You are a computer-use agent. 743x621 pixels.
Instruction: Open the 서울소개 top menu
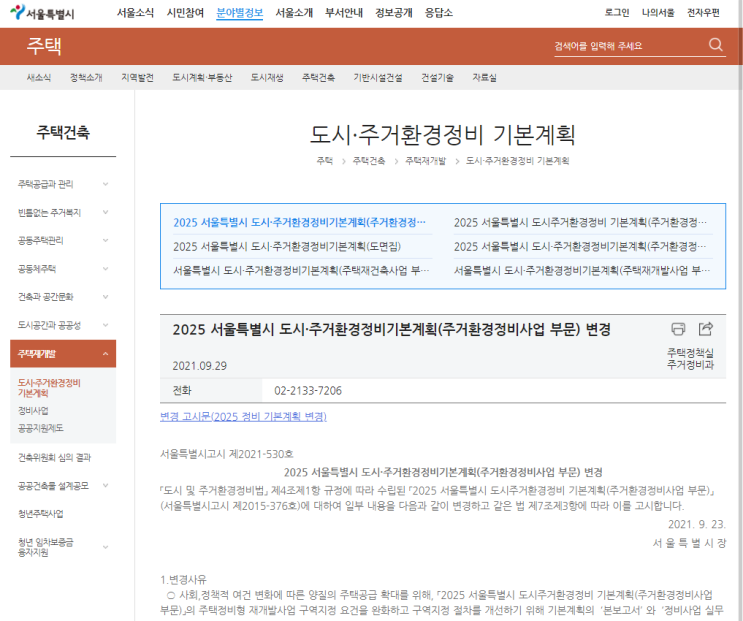[x=294, y=13]
